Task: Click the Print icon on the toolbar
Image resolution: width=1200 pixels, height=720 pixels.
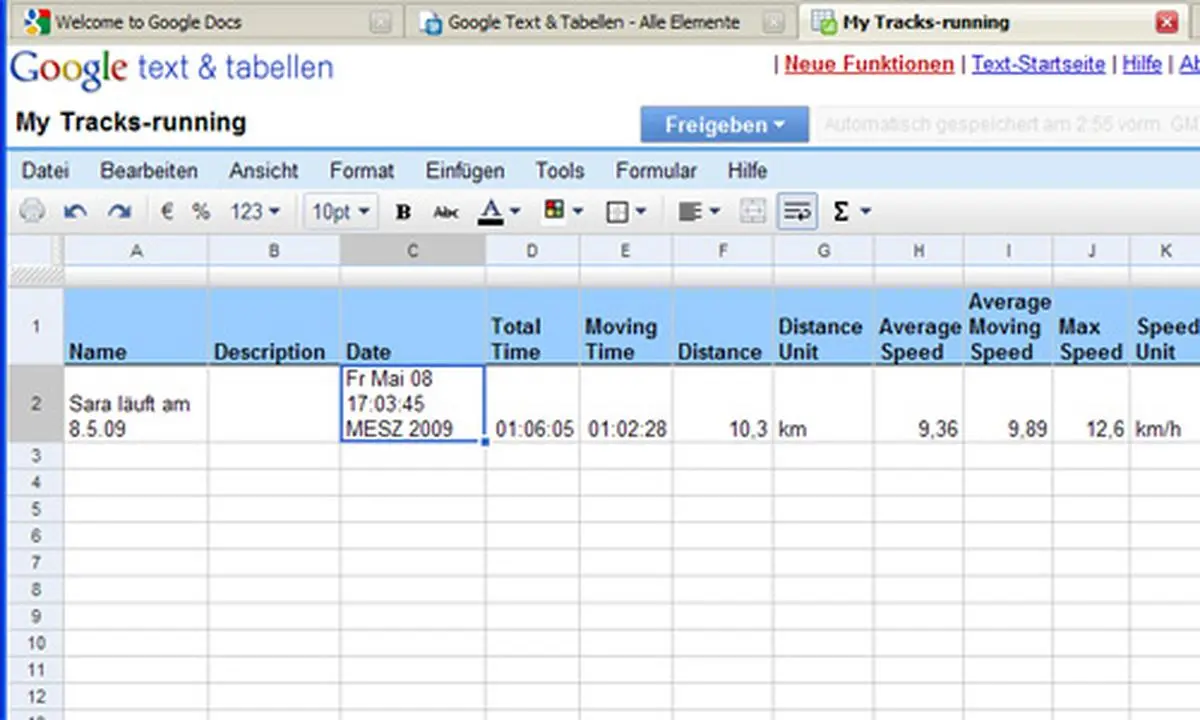Action: click(x=32, y=211)
